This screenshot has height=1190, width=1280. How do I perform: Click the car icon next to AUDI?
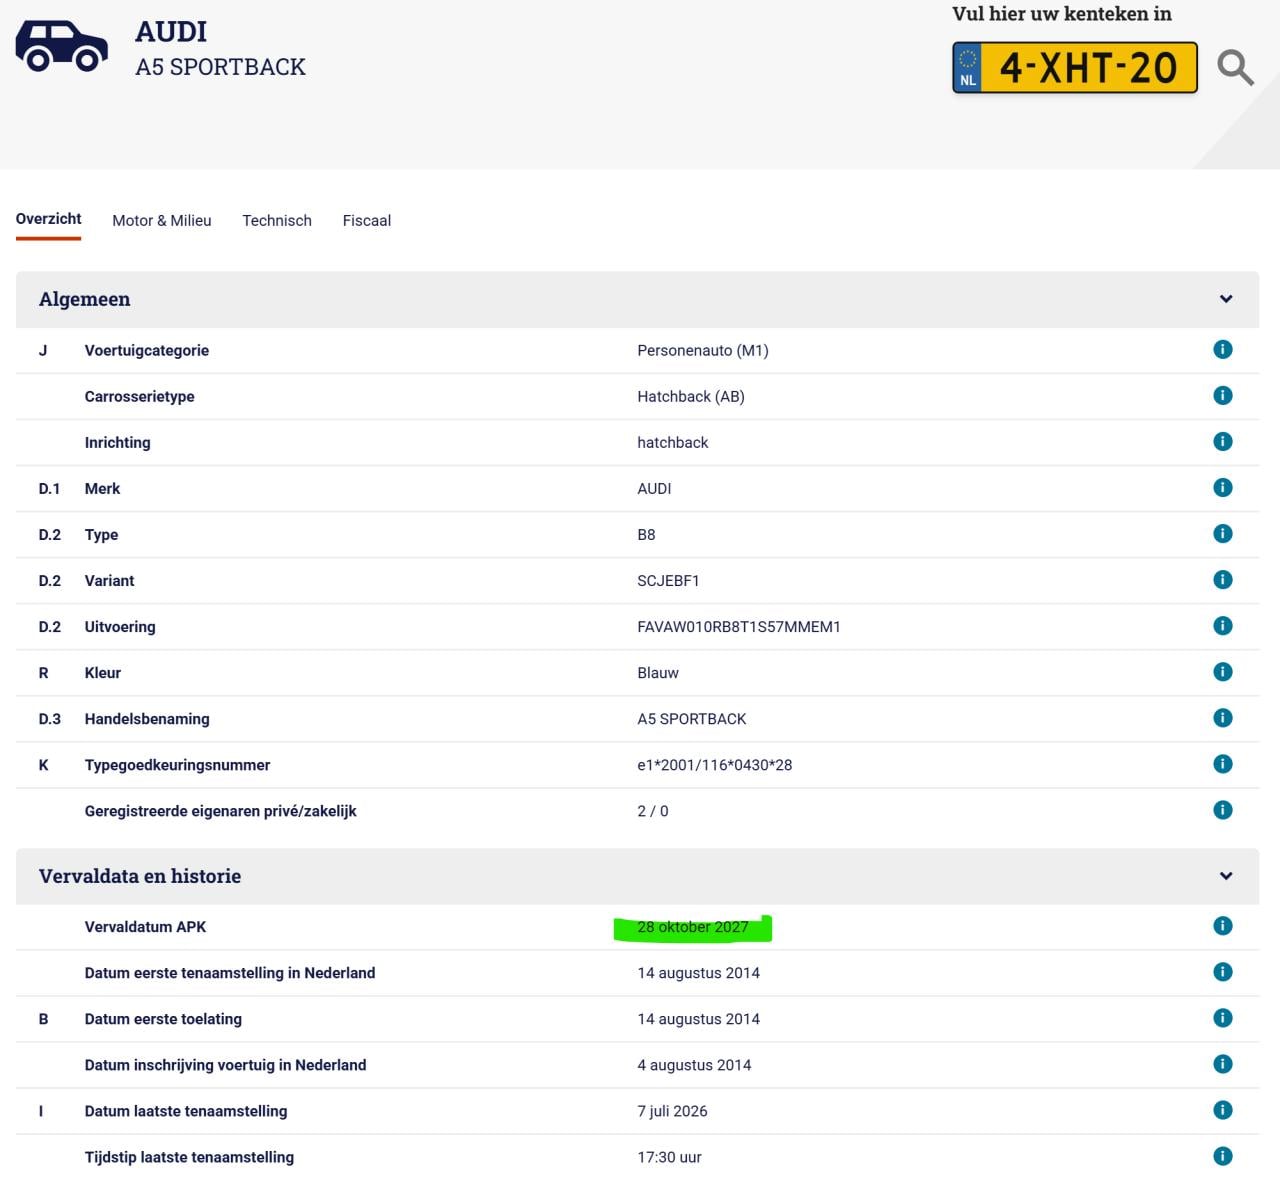[x=61, y=46]
